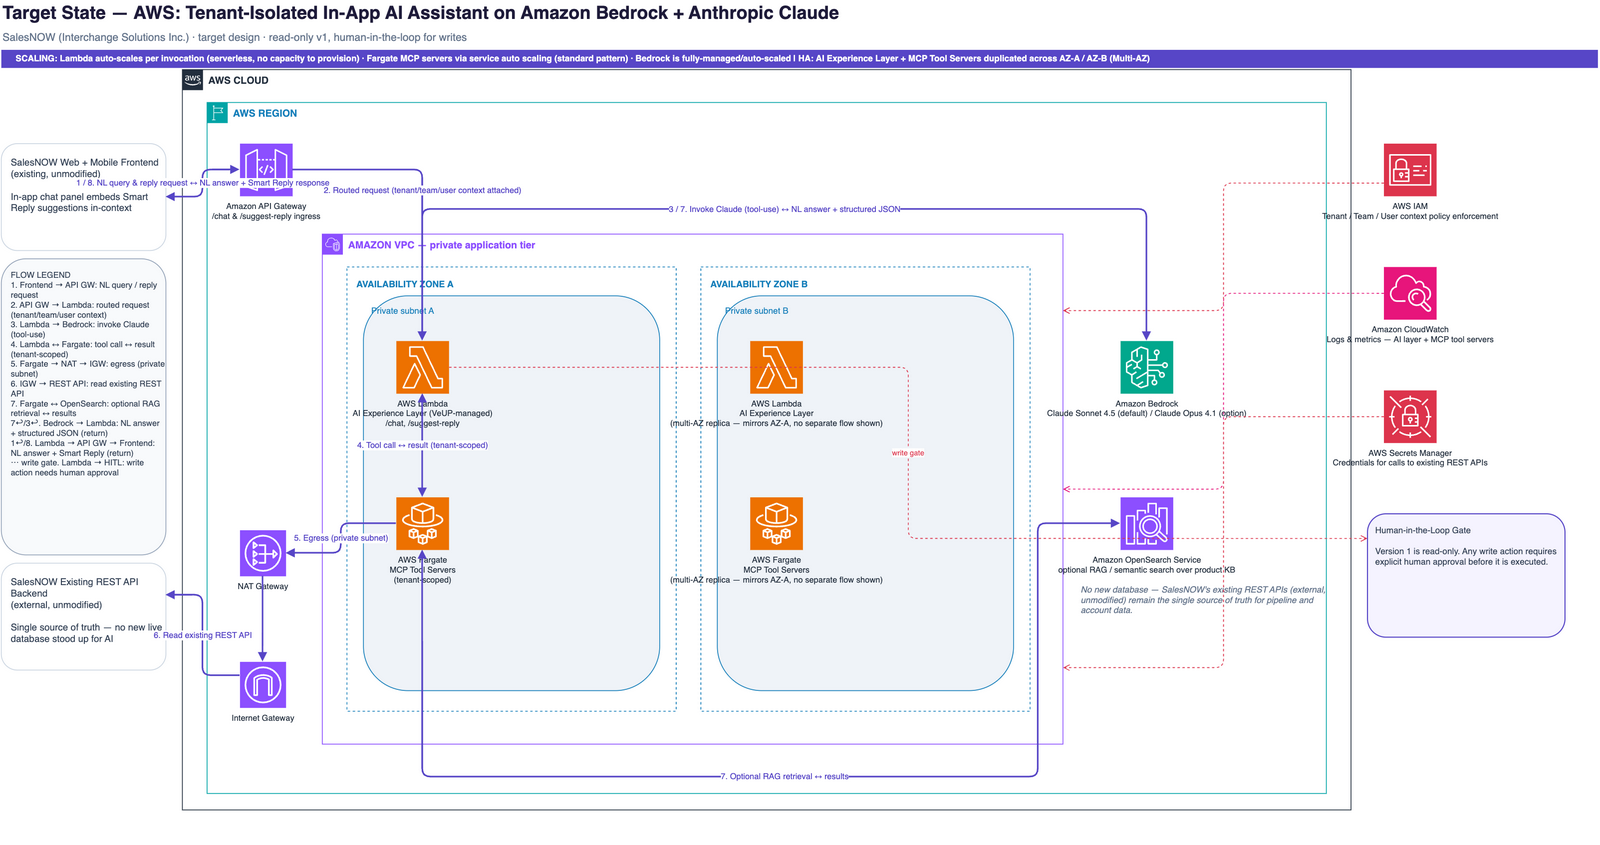Select the "Tenant / Team / User context policy enforcement" caption
This screenshot has width=1600, height=845.
1410,216
